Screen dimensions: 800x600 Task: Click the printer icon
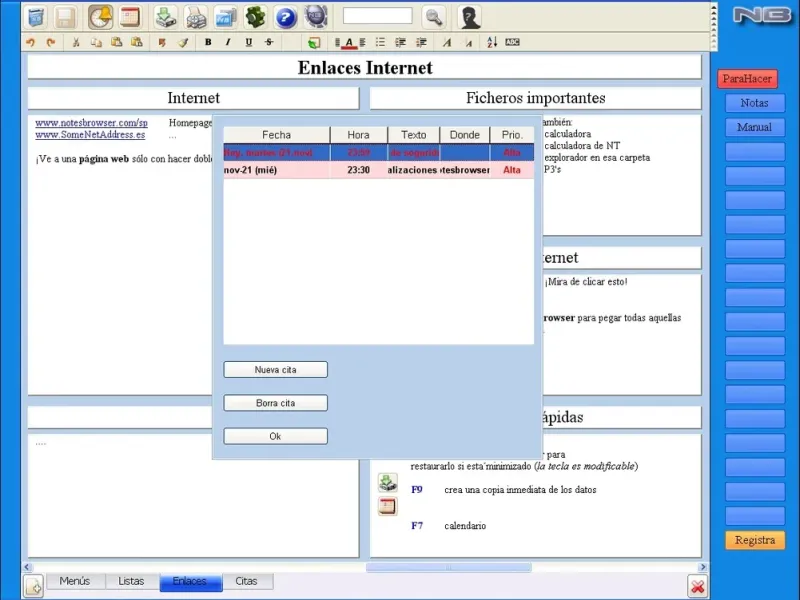coord(195,17)
